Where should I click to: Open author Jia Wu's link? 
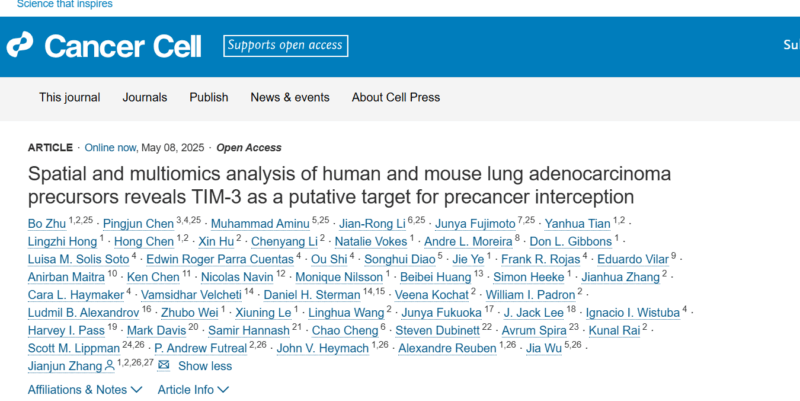(x=543, y=348)
